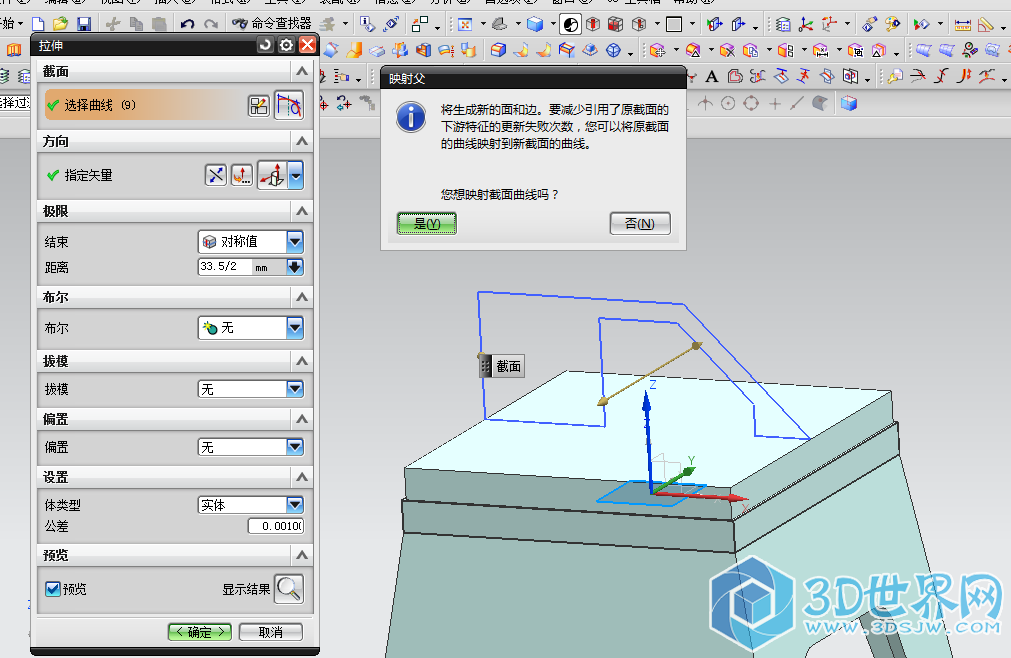Click the 截面 label handle in viewport
This screenshot has width=1011, height=658.
[x=502, y=367]
